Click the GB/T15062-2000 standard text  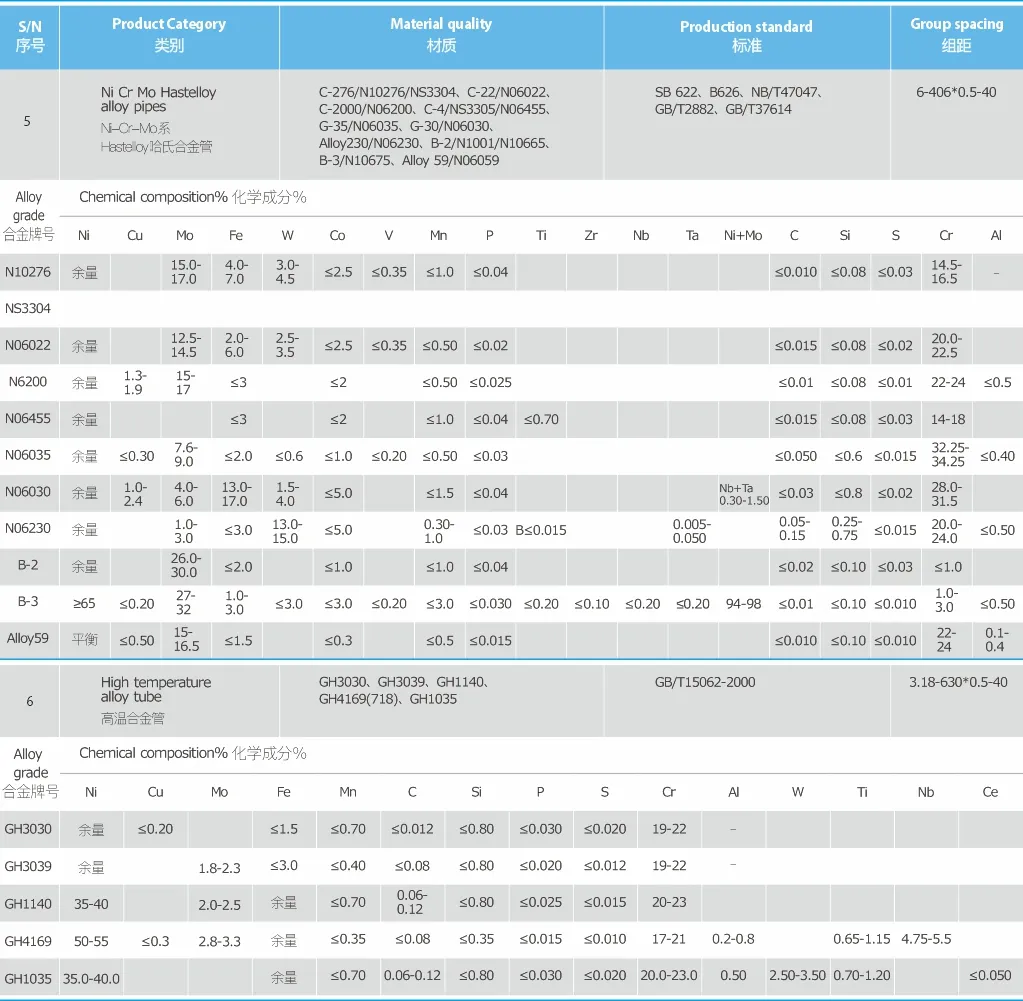705,682
